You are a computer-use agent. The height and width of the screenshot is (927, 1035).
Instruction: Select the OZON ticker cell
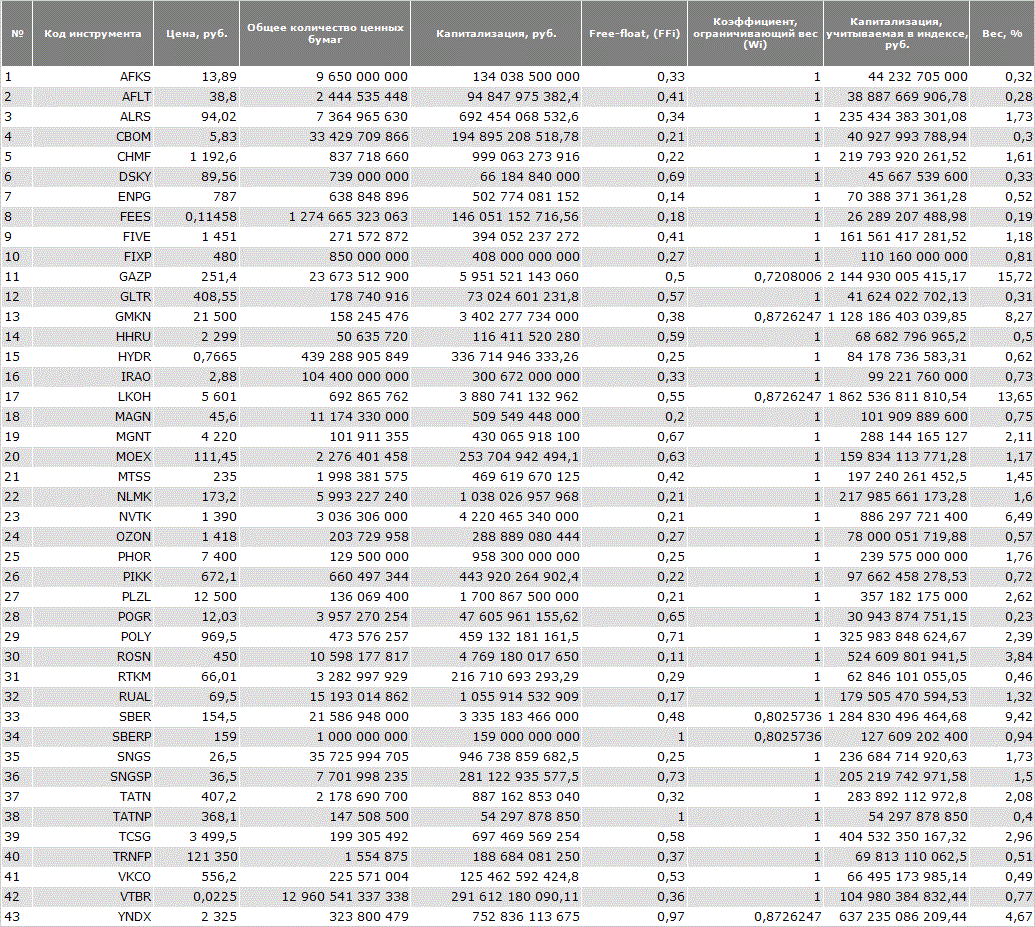pos(92,537)
